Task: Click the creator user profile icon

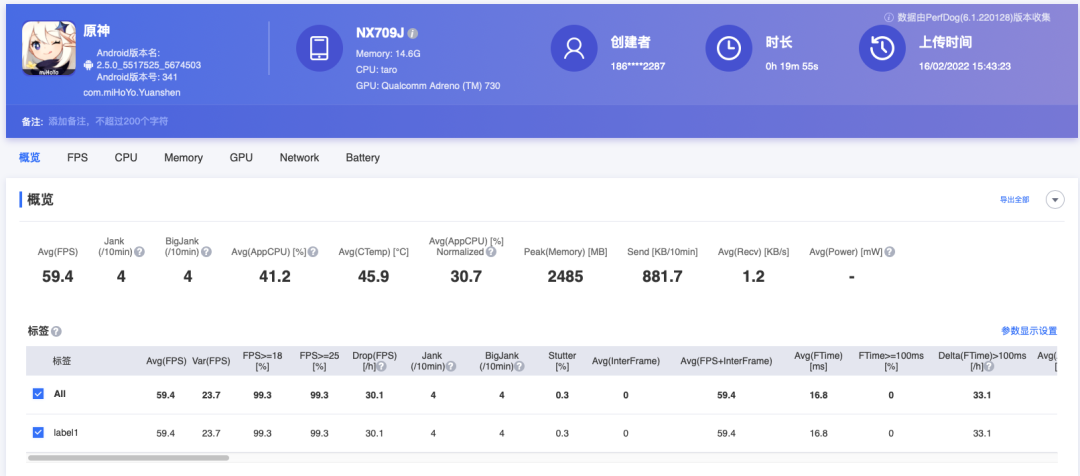Action: tap(574, 49)
